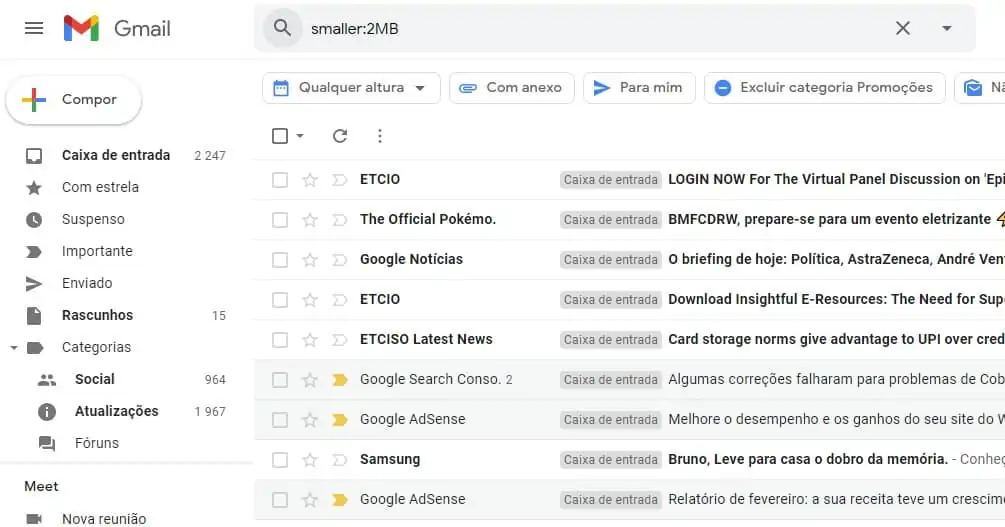Open Google AdSense Relatório de fevereiro email
Image resolution: width=1005 pixels, height=527 pixels.
(630, 499)
